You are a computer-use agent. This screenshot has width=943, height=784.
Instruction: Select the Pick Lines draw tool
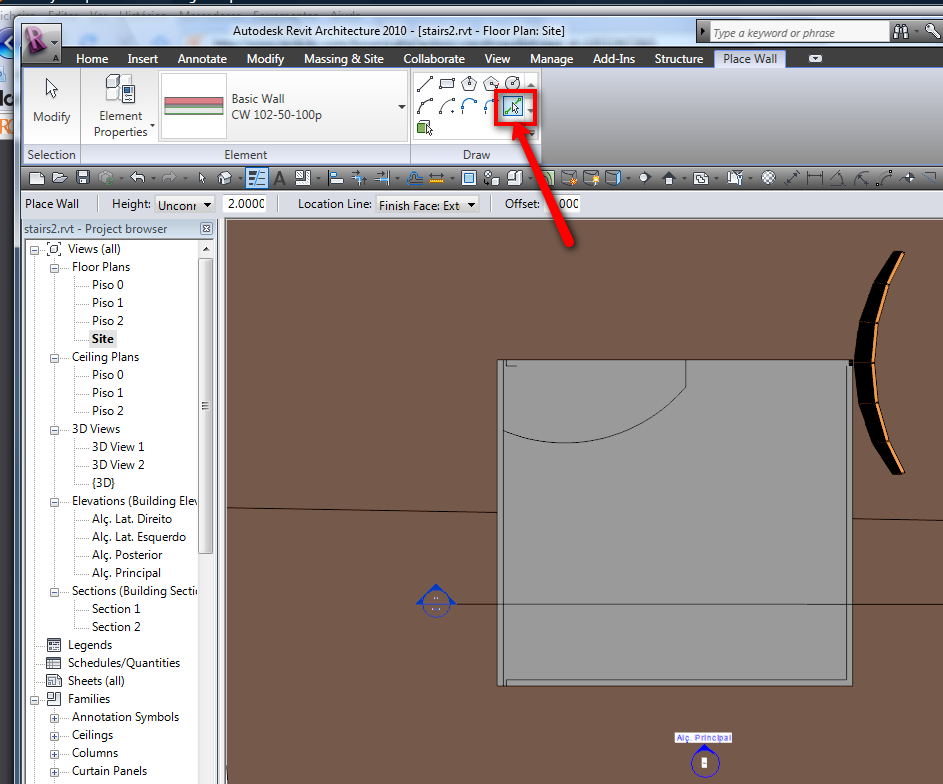(513, 106)
